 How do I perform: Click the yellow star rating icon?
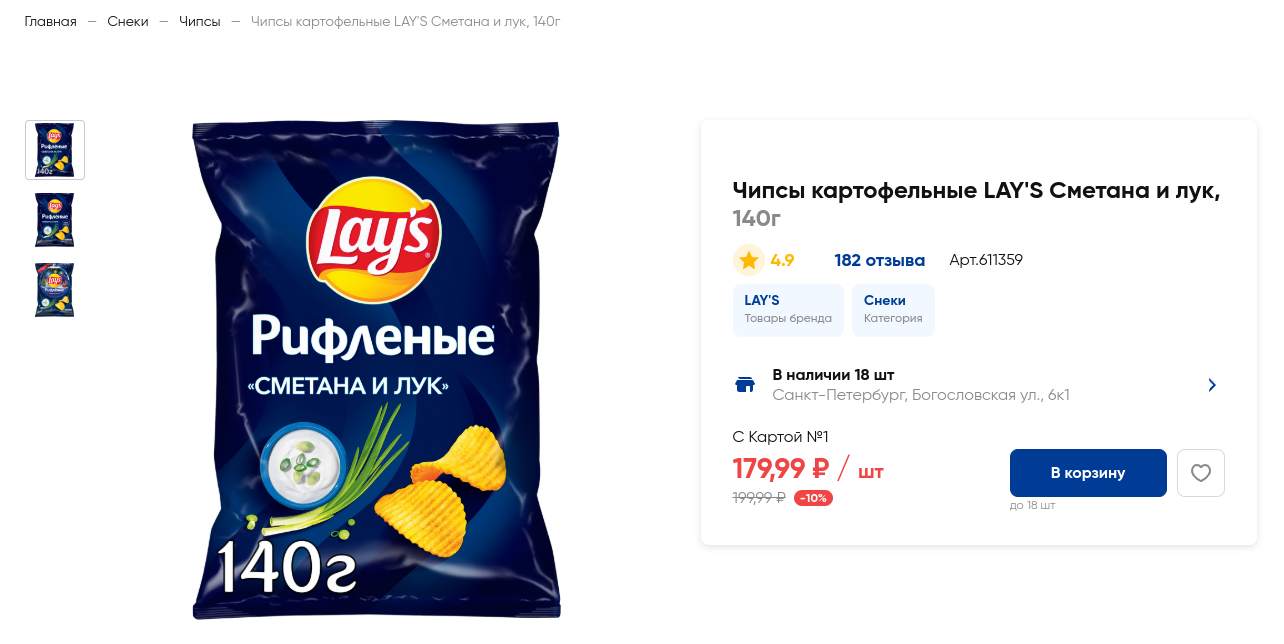coord(749,260)
